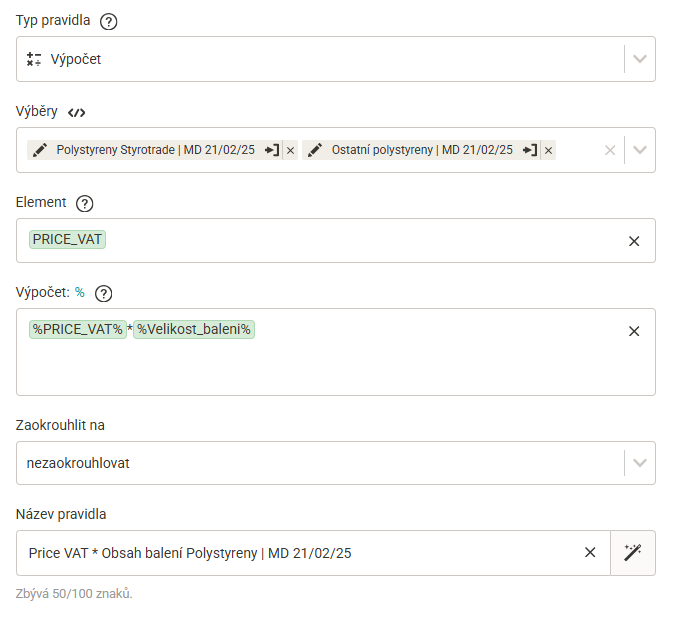Screen dimensions: 680x619
Task: Remove Ostatní polystyreny selection tag
Action: point(549,151)
